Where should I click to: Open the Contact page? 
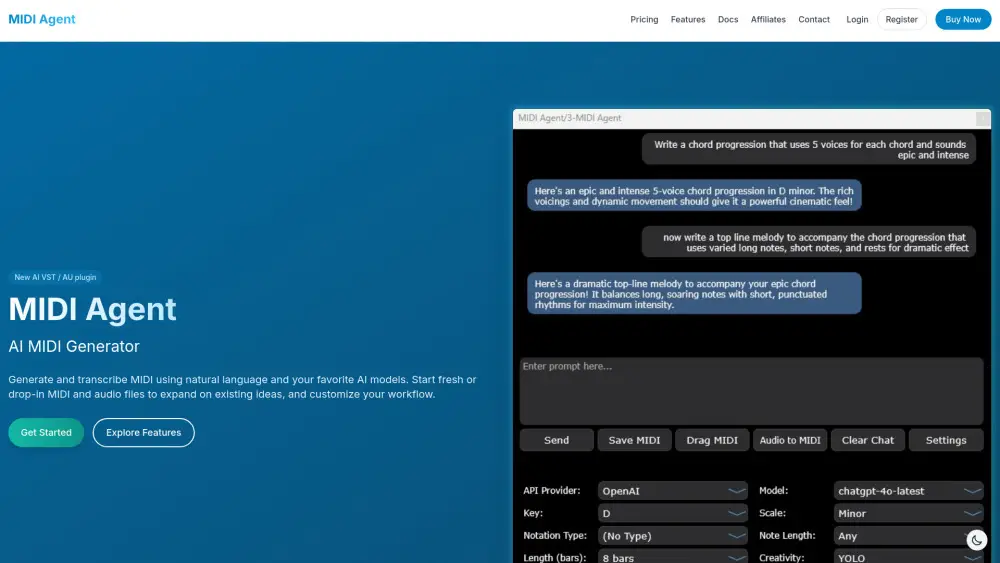pos(814,19)
